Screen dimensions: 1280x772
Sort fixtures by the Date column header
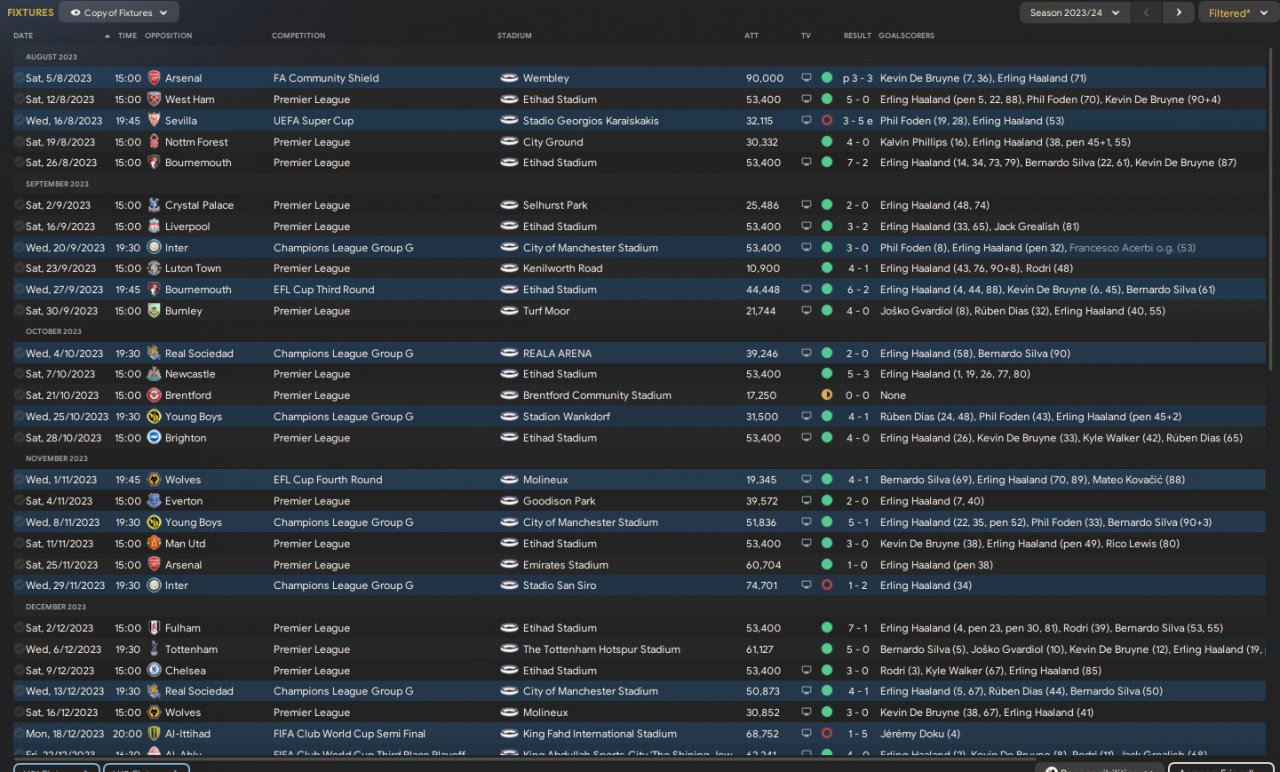pos(23,36)
